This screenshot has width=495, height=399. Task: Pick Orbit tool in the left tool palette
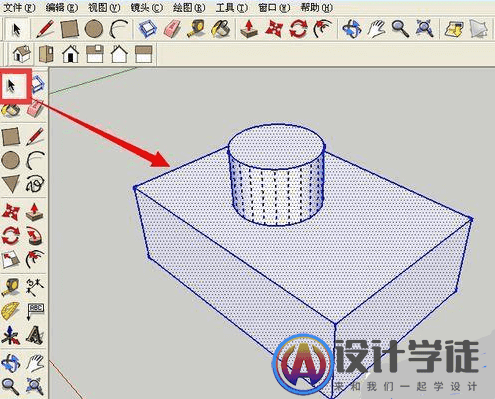pos(11,363)
